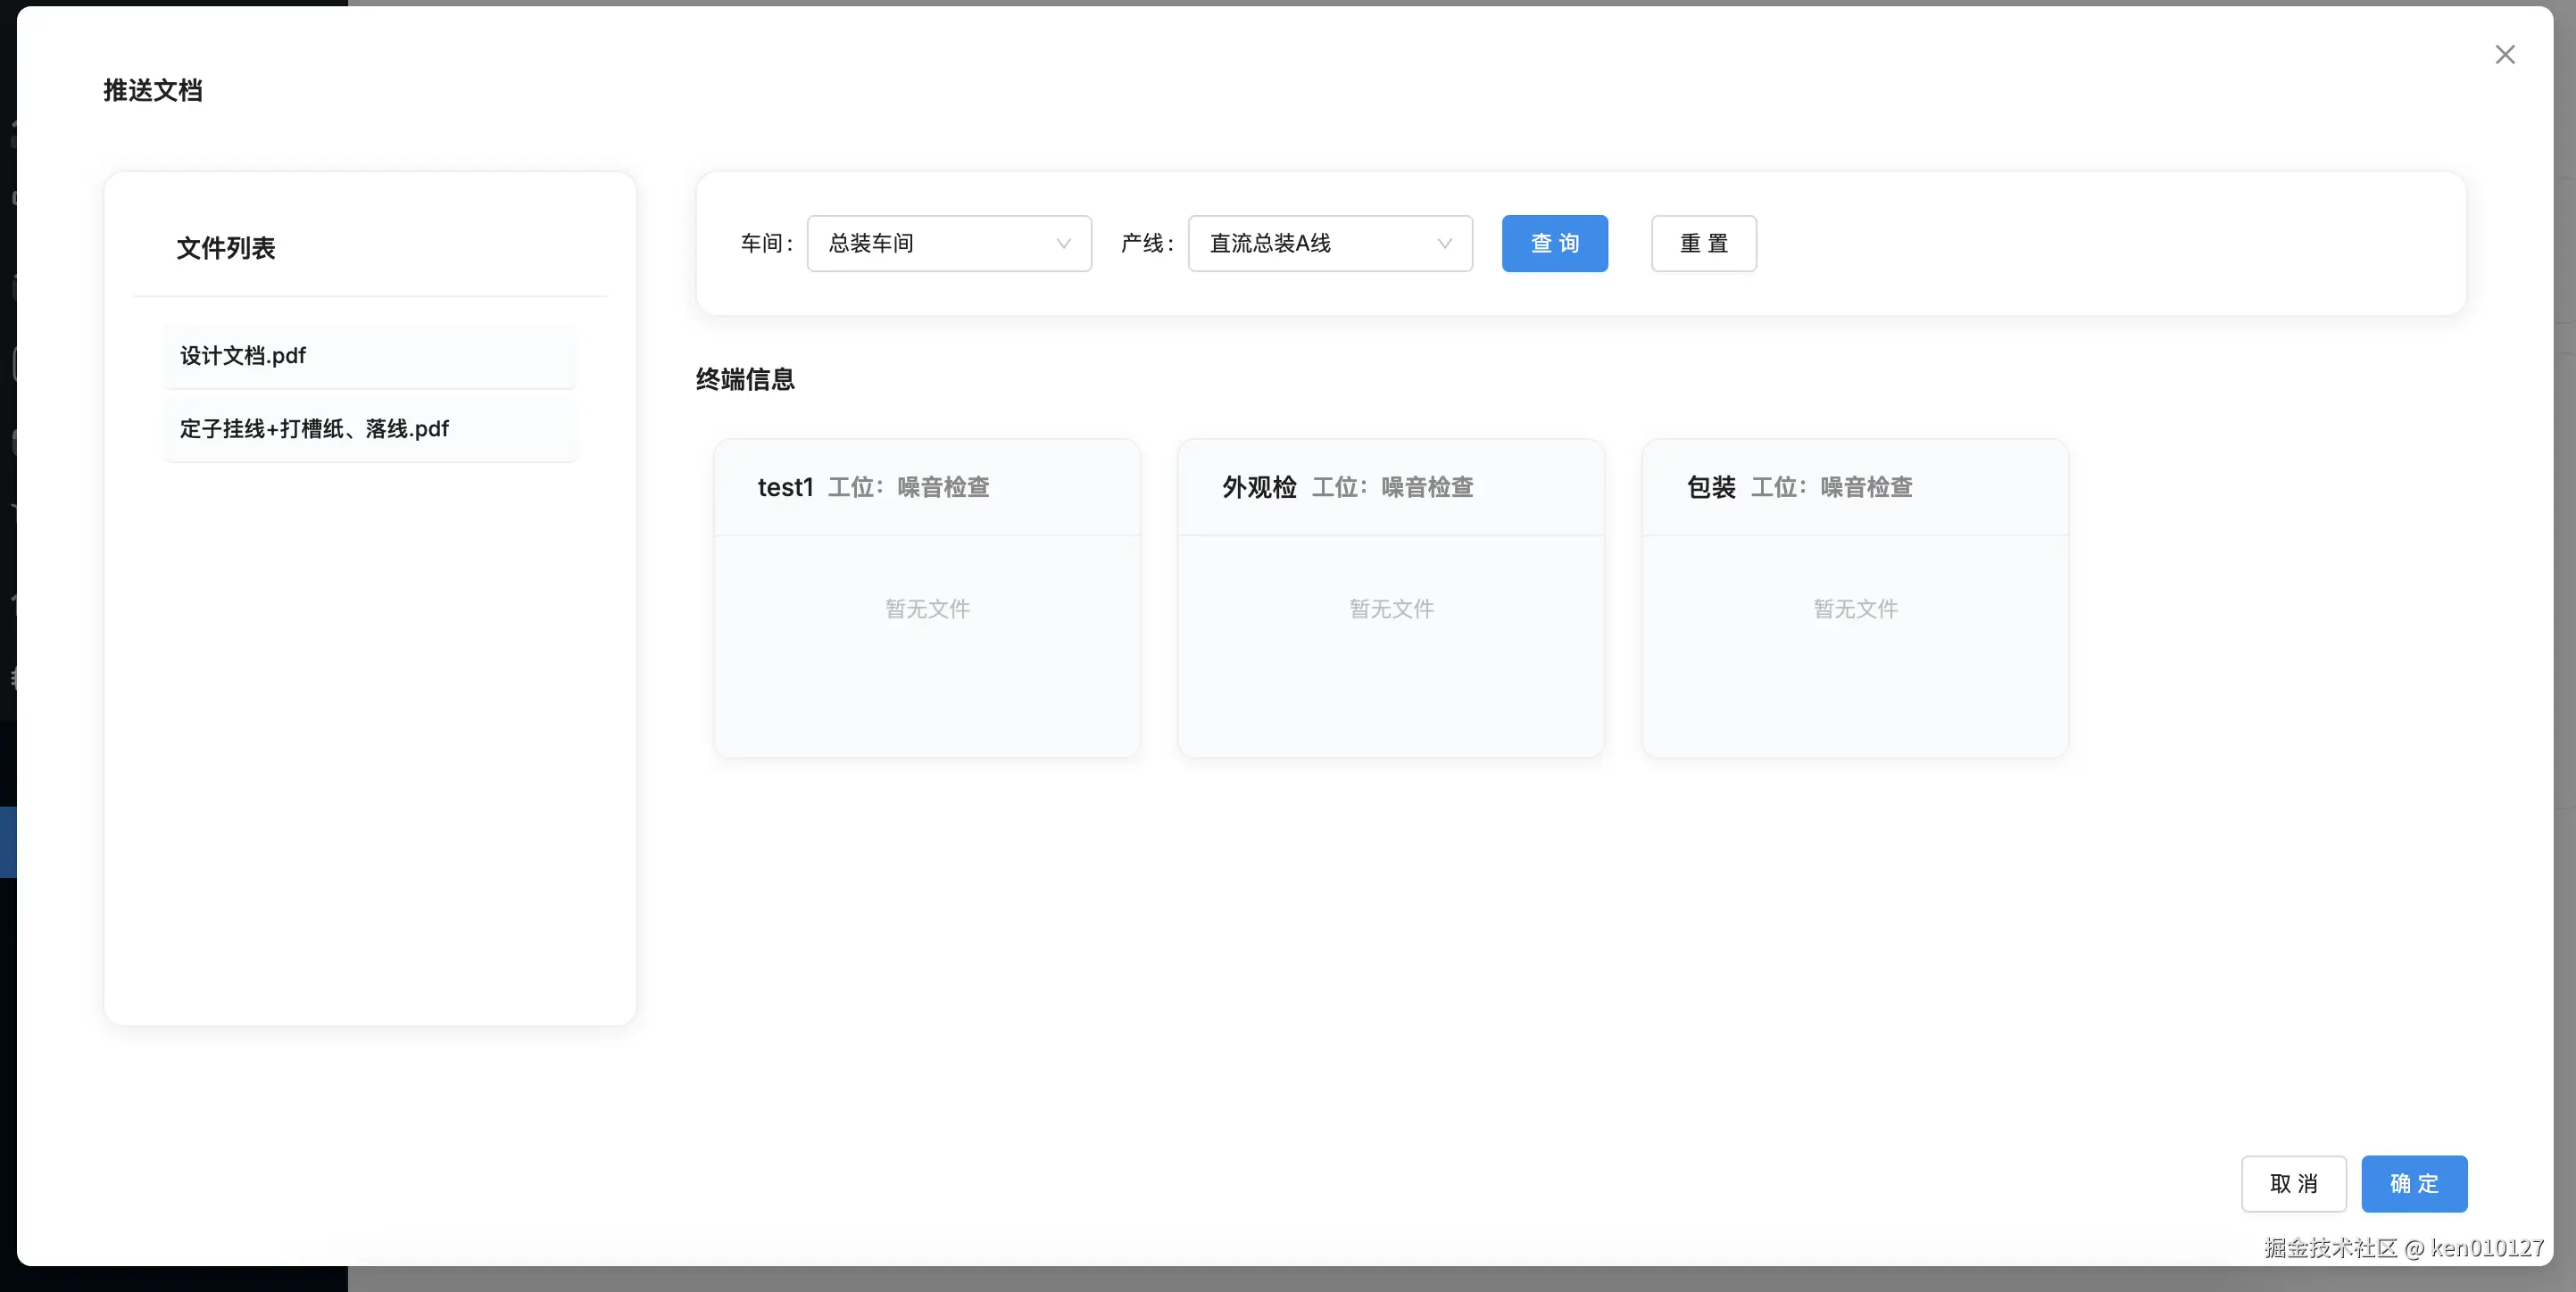Select the 外观检 terminal card

[1390, 487]
